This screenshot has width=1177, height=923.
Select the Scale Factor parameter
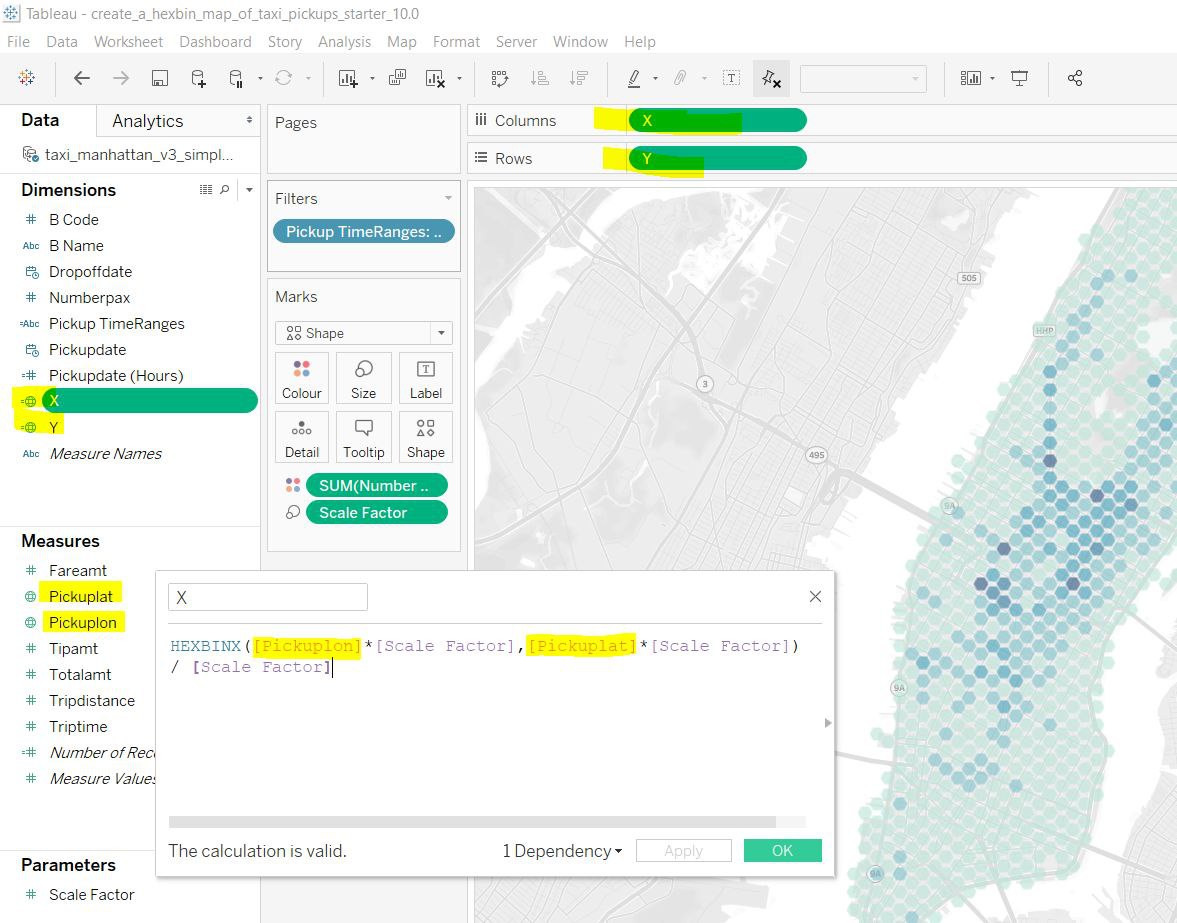tap(92, 894)
